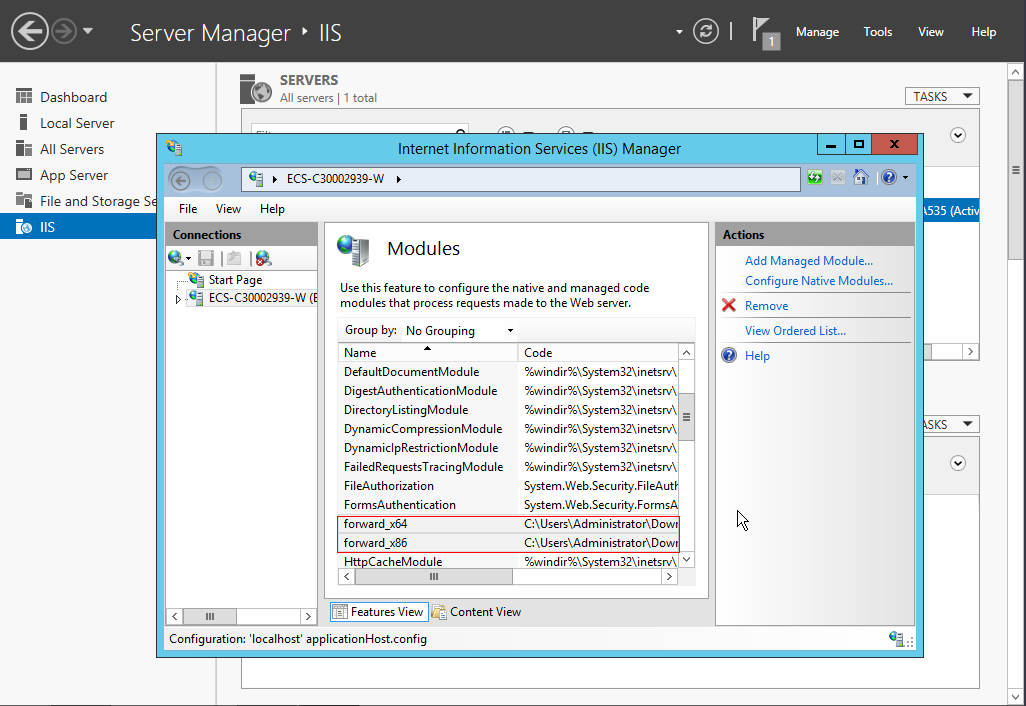Go to IIS Manager Home page

(x=860, y=177)
